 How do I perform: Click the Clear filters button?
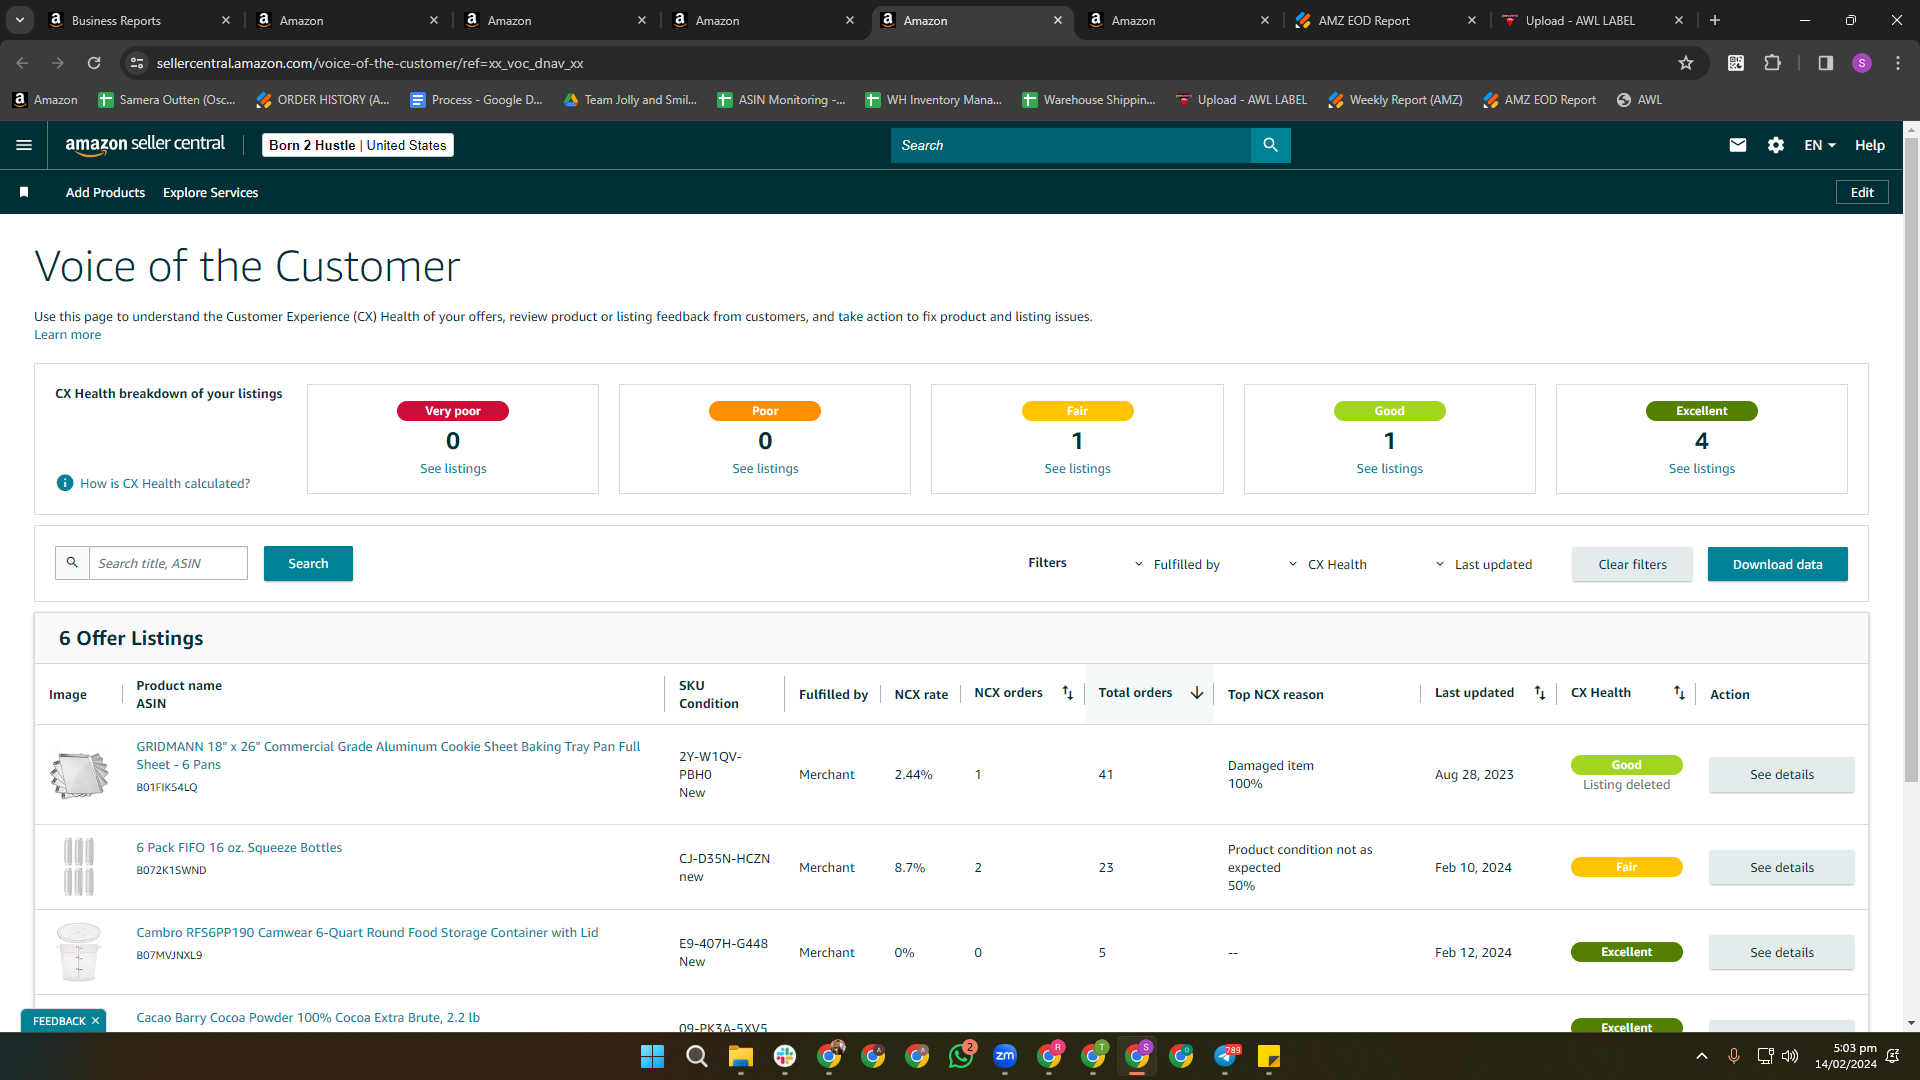[1632, 564]
